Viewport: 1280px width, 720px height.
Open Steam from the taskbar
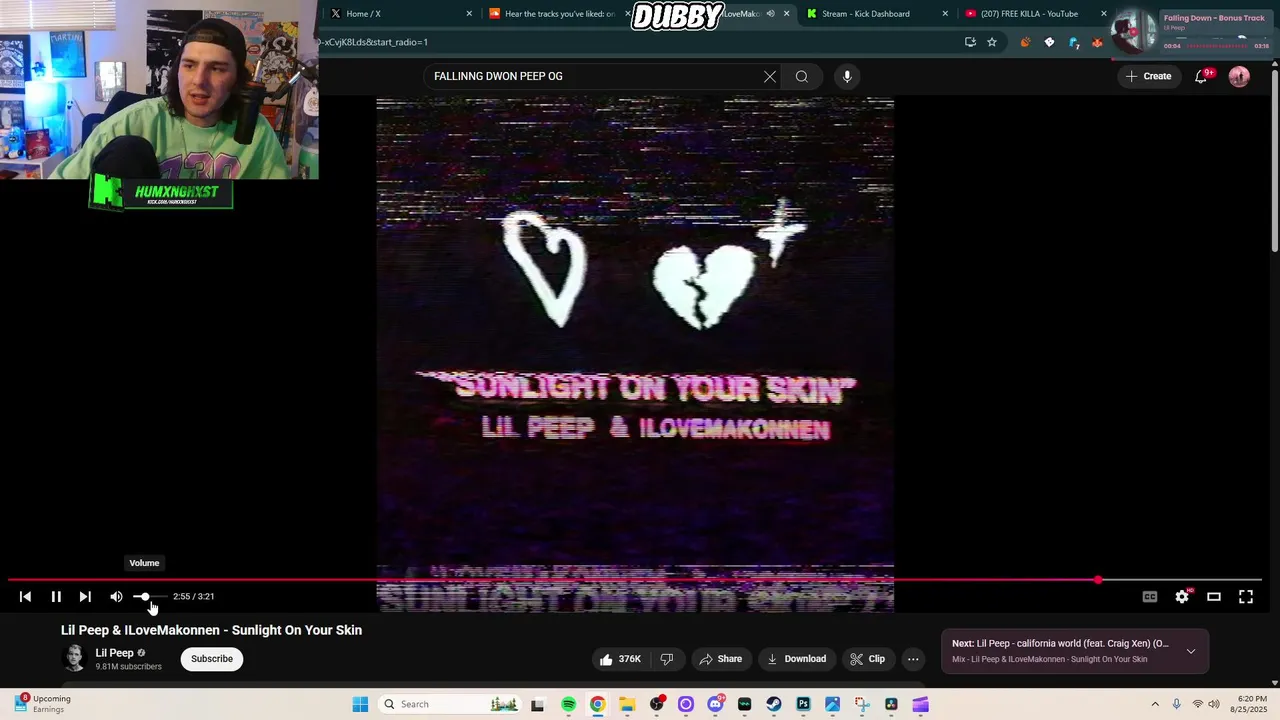(x=774, y=705)
